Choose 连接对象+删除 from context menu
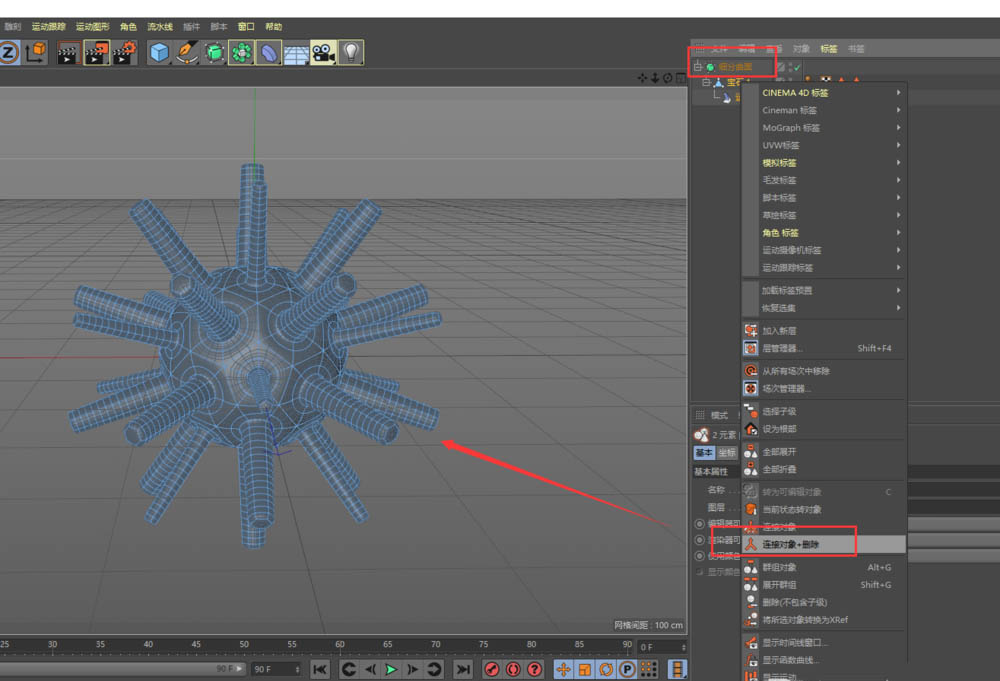 point(791,545)
